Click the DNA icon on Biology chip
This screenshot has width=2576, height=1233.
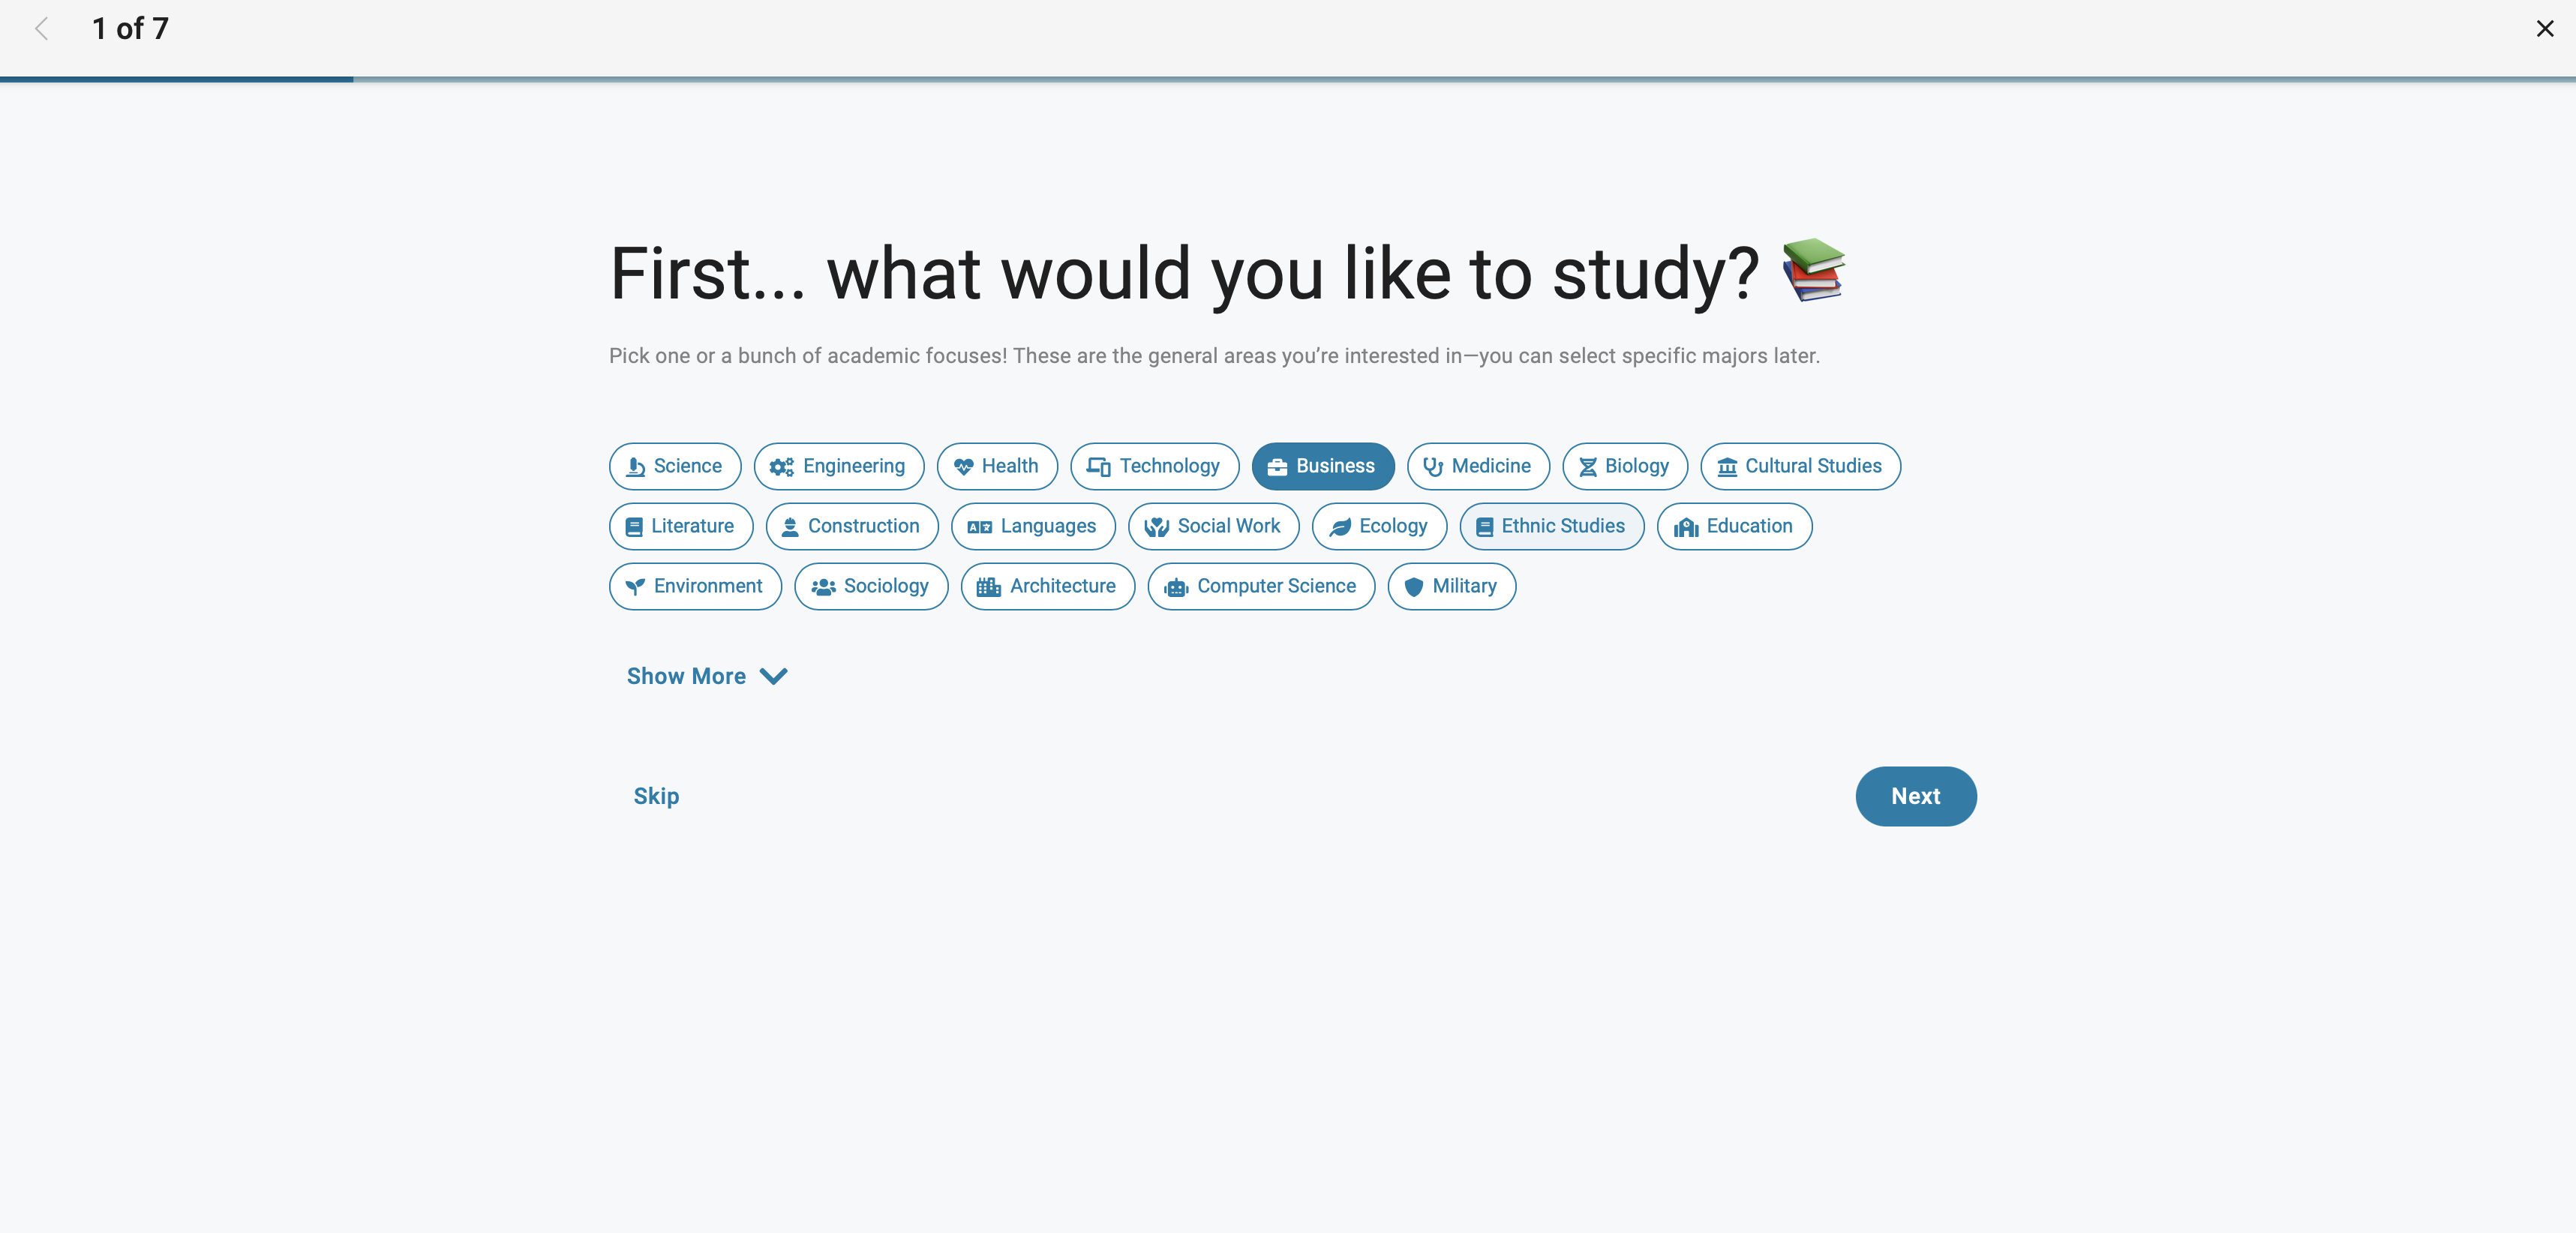1587,467
